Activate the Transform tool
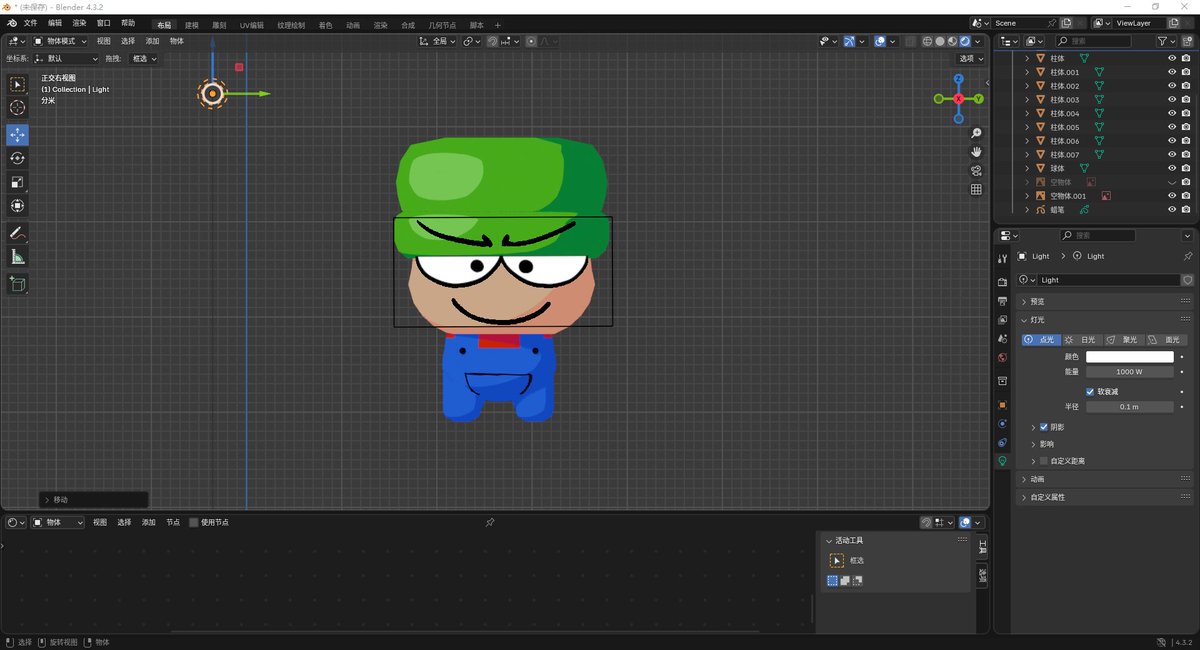 pos(17,206)
